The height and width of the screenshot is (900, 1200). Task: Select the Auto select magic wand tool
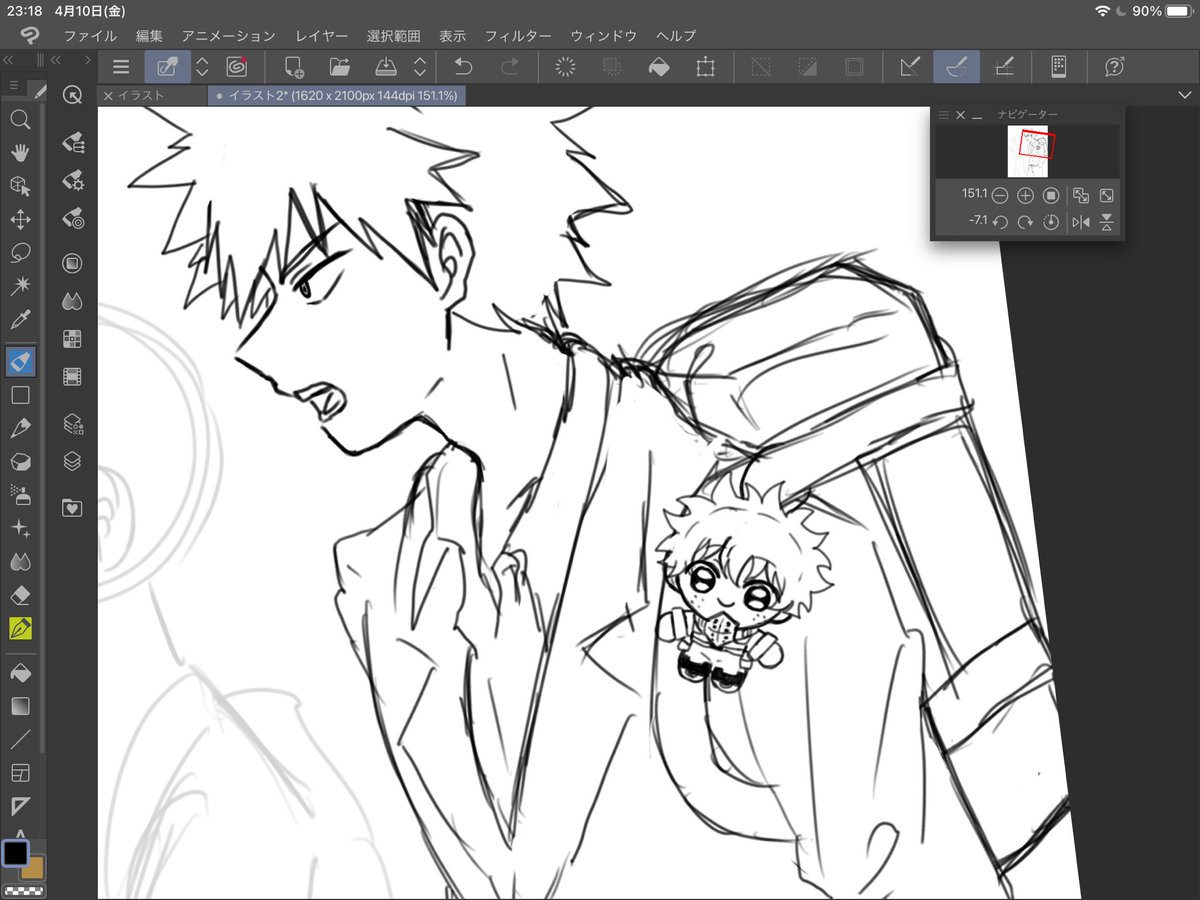19,286
